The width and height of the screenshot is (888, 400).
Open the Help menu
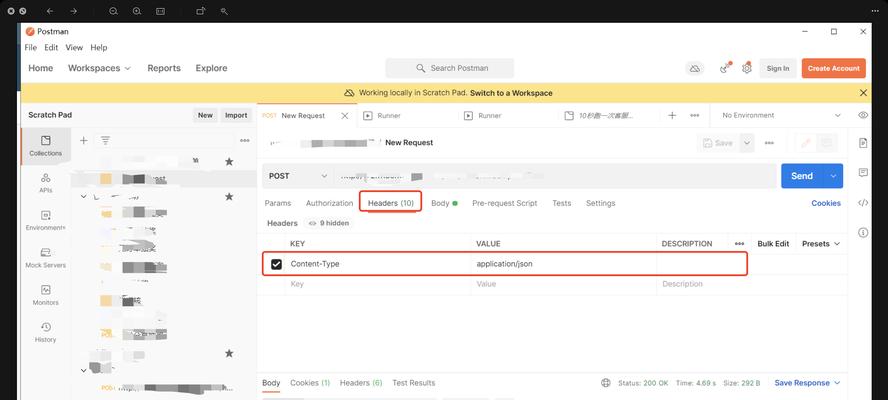click(x=99, y=48)
